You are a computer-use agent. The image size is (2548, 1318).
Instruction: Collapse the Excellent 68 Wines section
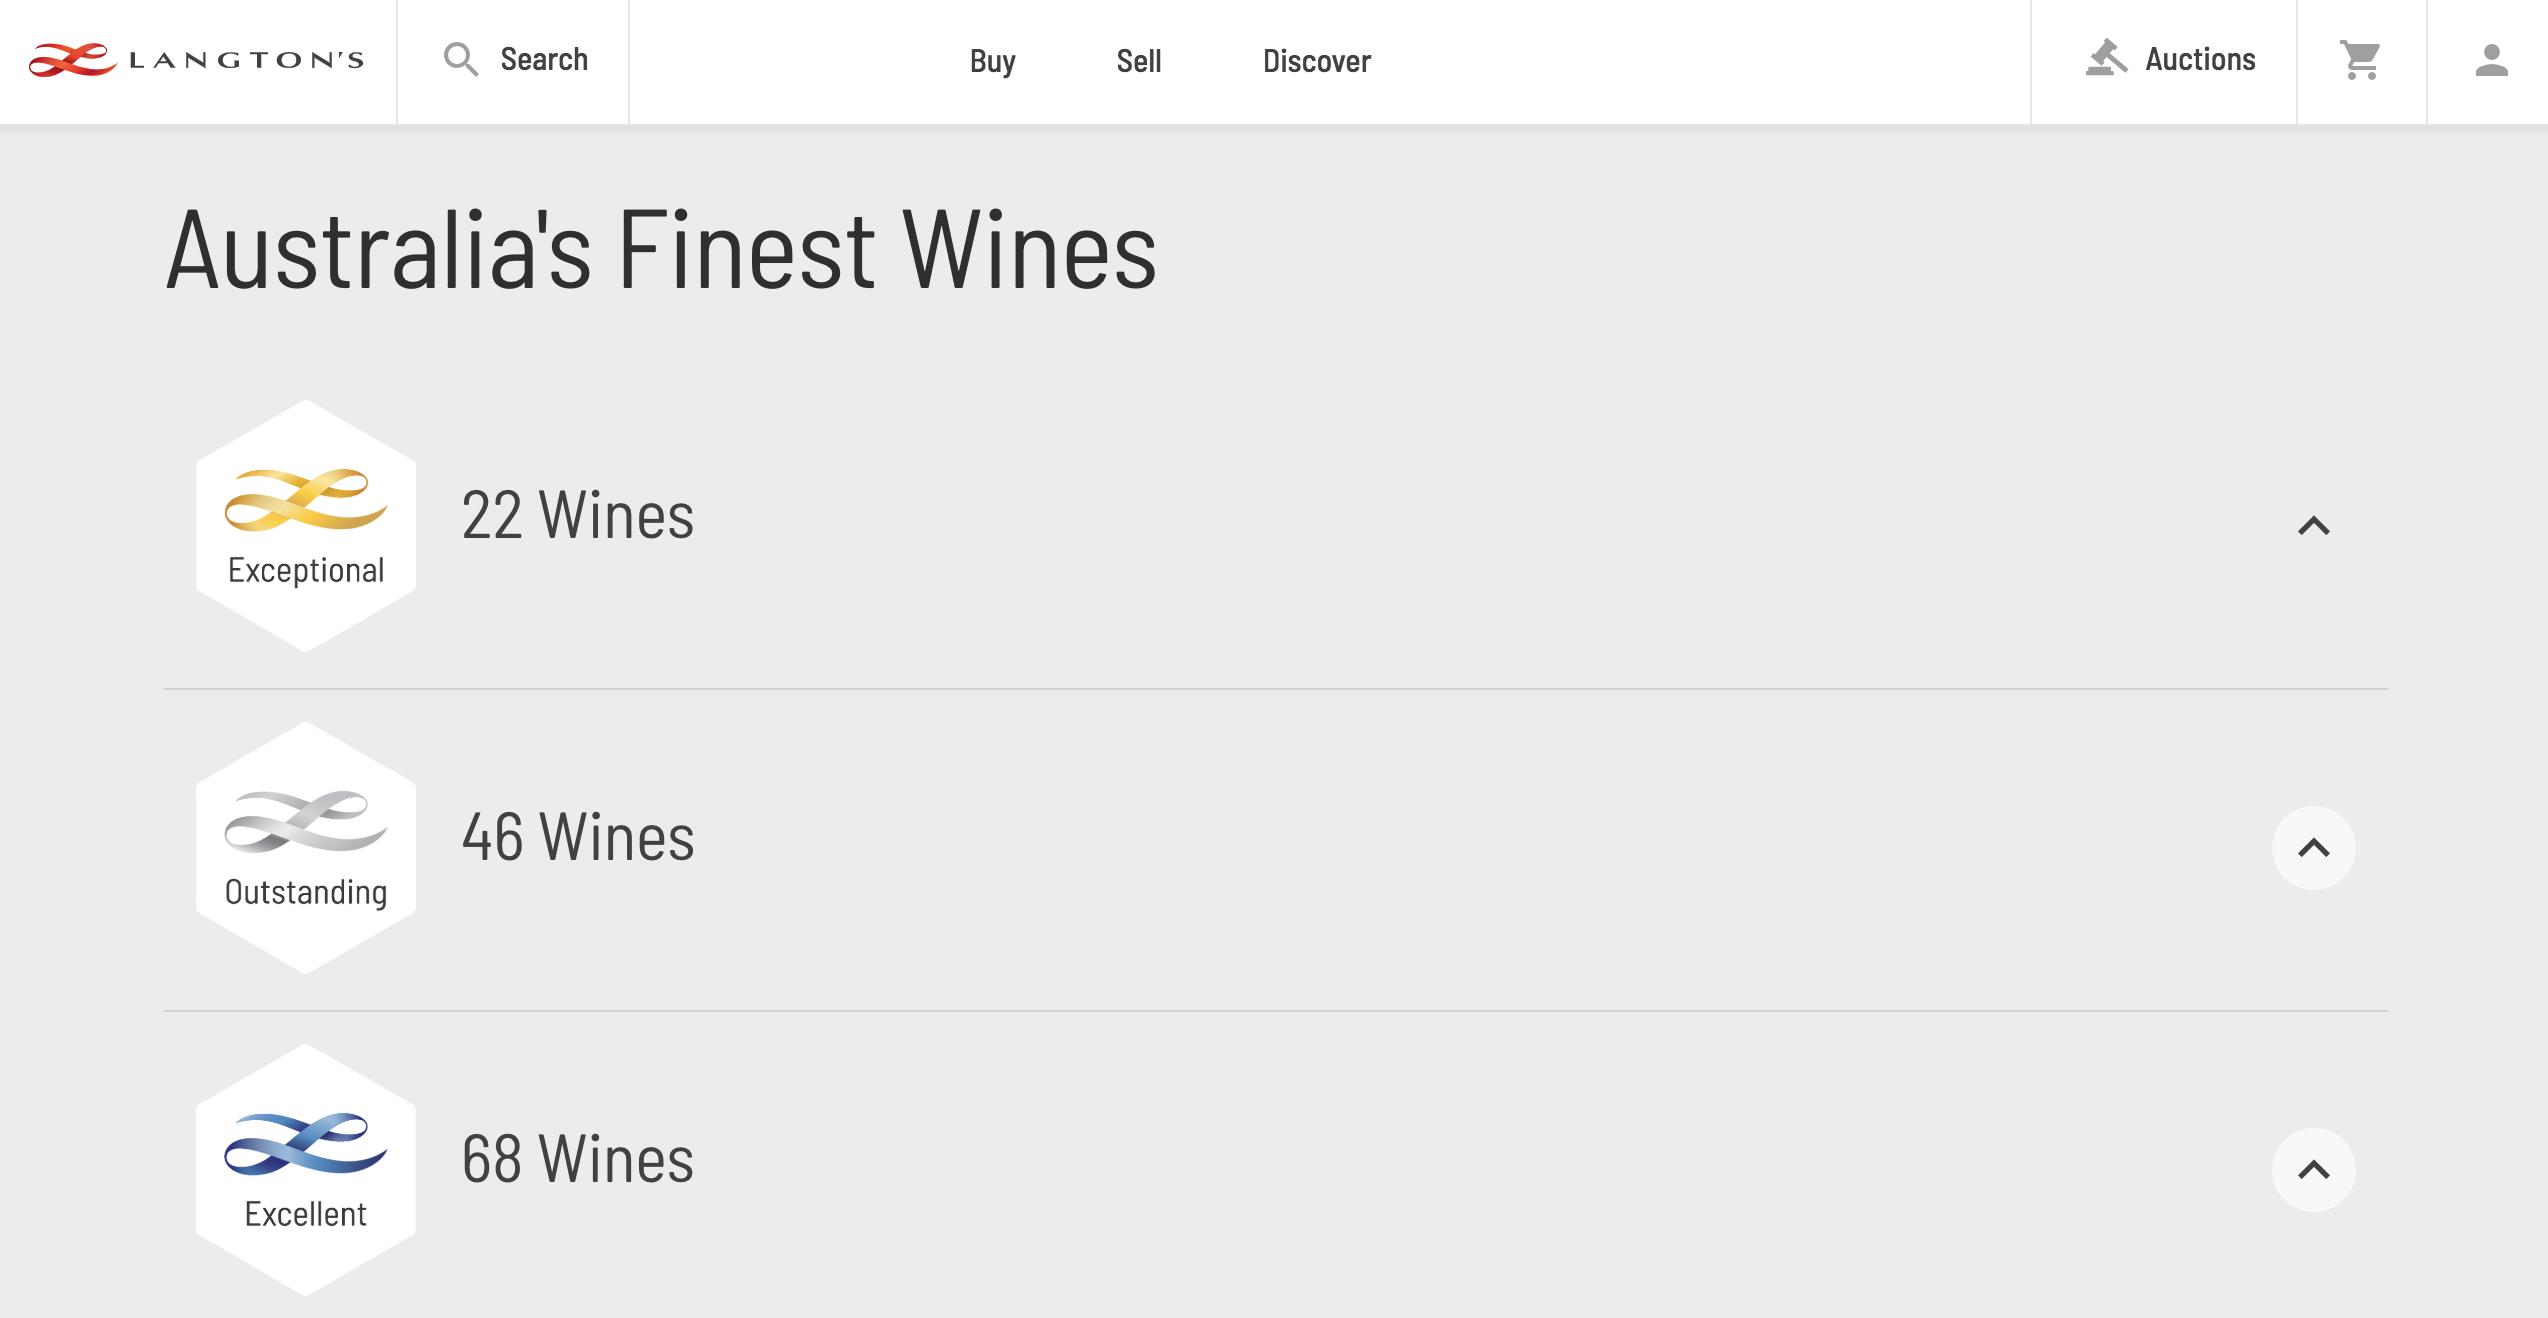coord(2313,1170)
